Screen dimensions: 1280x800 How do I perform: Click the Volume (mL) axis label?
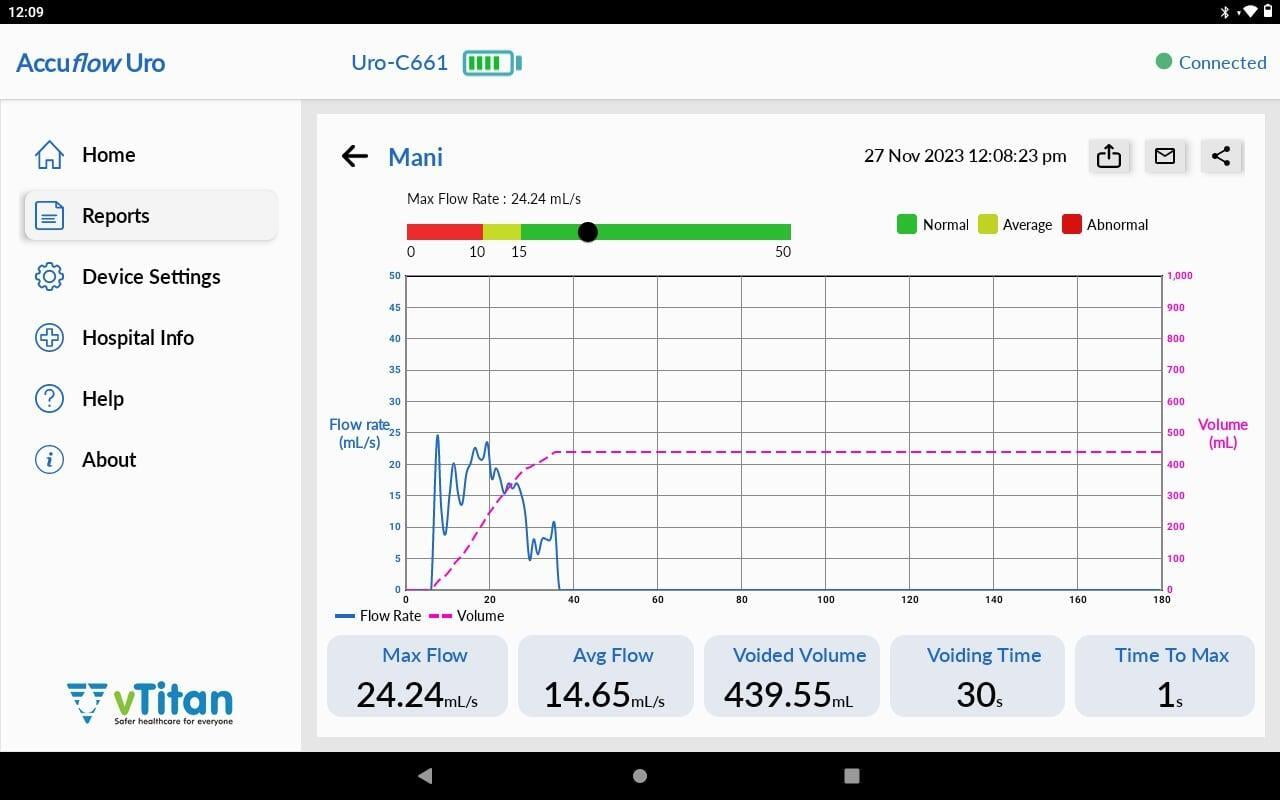(x=1223, y=433)
